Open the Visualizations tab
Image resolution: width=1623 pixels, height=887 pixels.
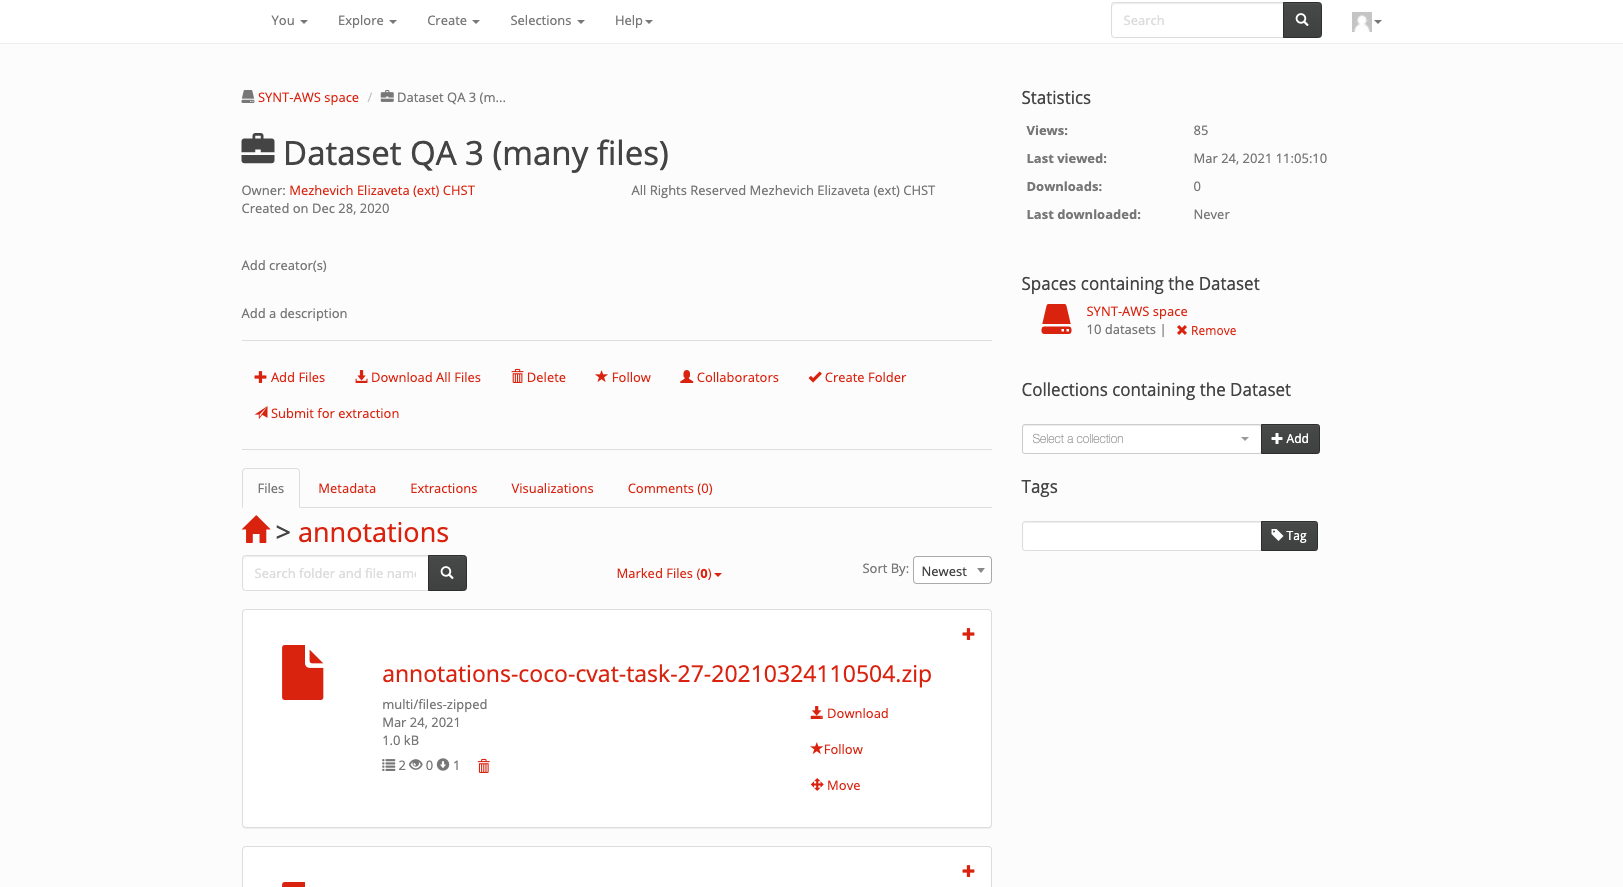552,489
